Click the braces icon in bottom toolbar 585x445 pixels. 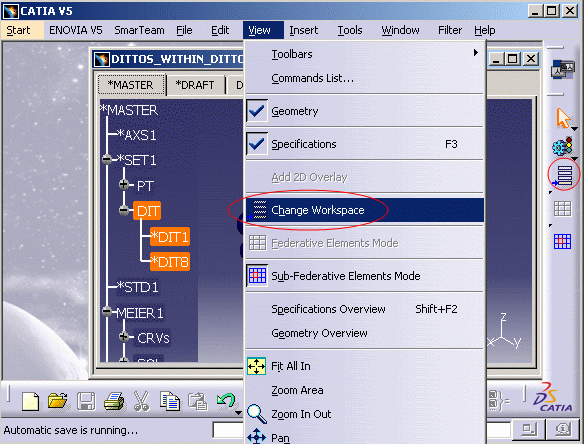498,401
